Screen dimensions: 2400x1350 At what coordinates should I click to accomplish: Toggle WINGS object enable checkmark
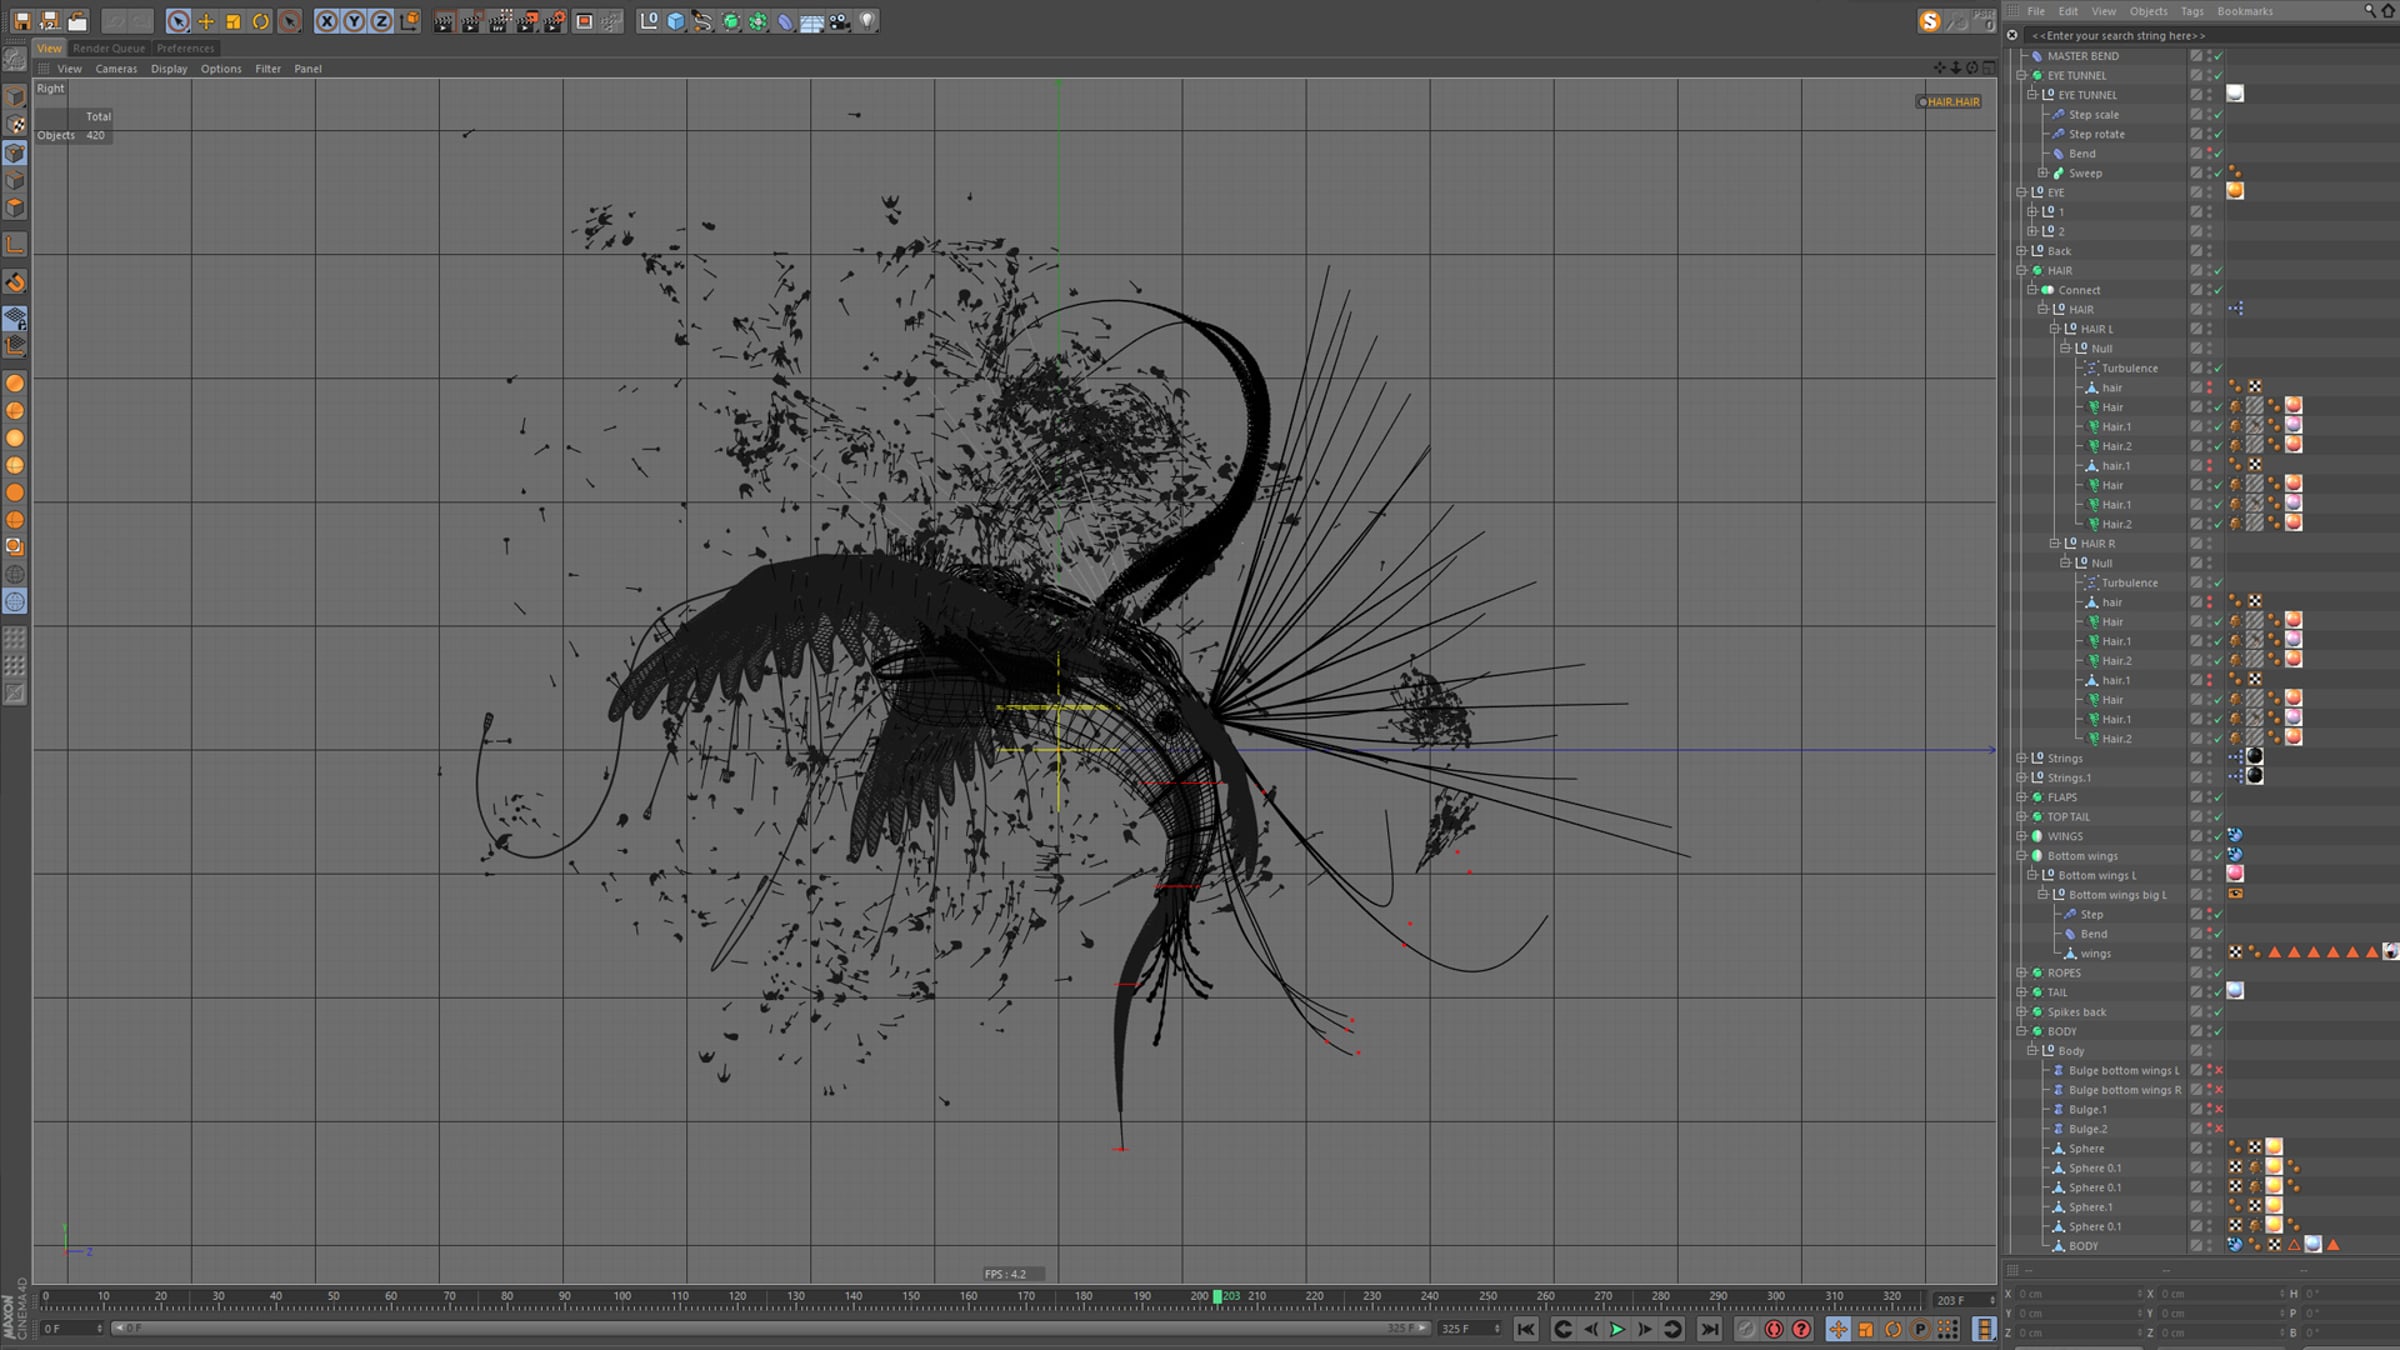click(x=2219, y=836)
